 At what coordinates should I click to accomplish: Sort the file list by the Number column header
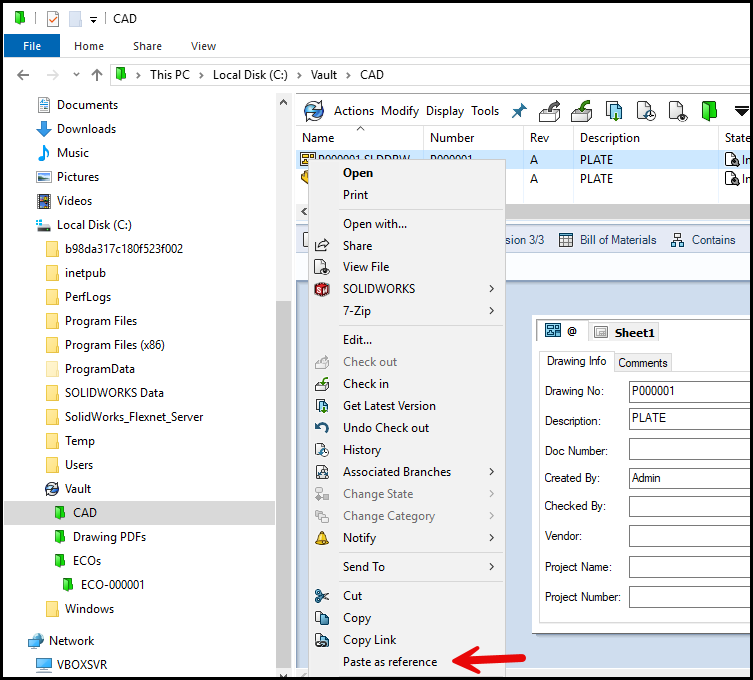pos(474,138)
